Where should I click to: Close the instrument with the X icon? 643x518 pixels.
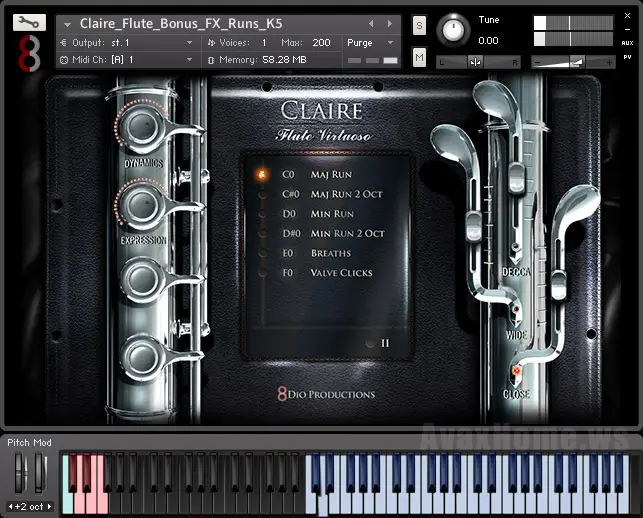click(x=627, y=16)
